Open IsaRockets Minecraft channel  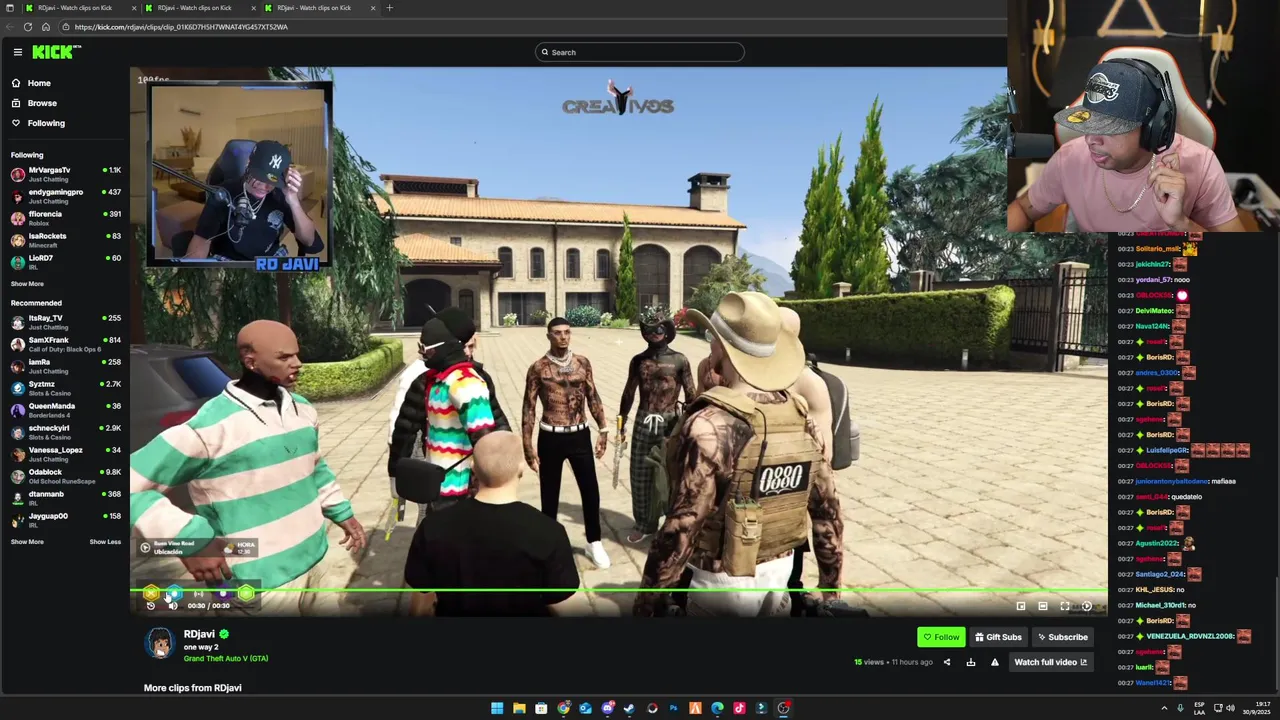[65, 240]
